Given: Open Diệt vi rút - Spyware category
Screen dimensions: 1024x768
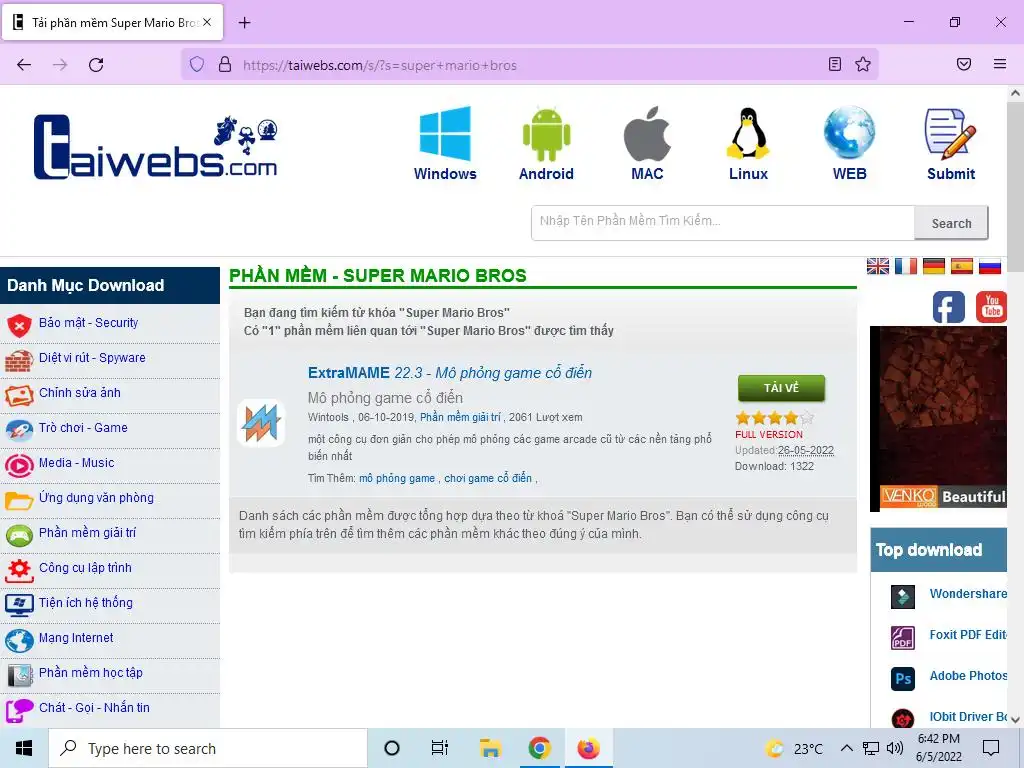Looking at the screenshot, I should click(x=92, y=358).
